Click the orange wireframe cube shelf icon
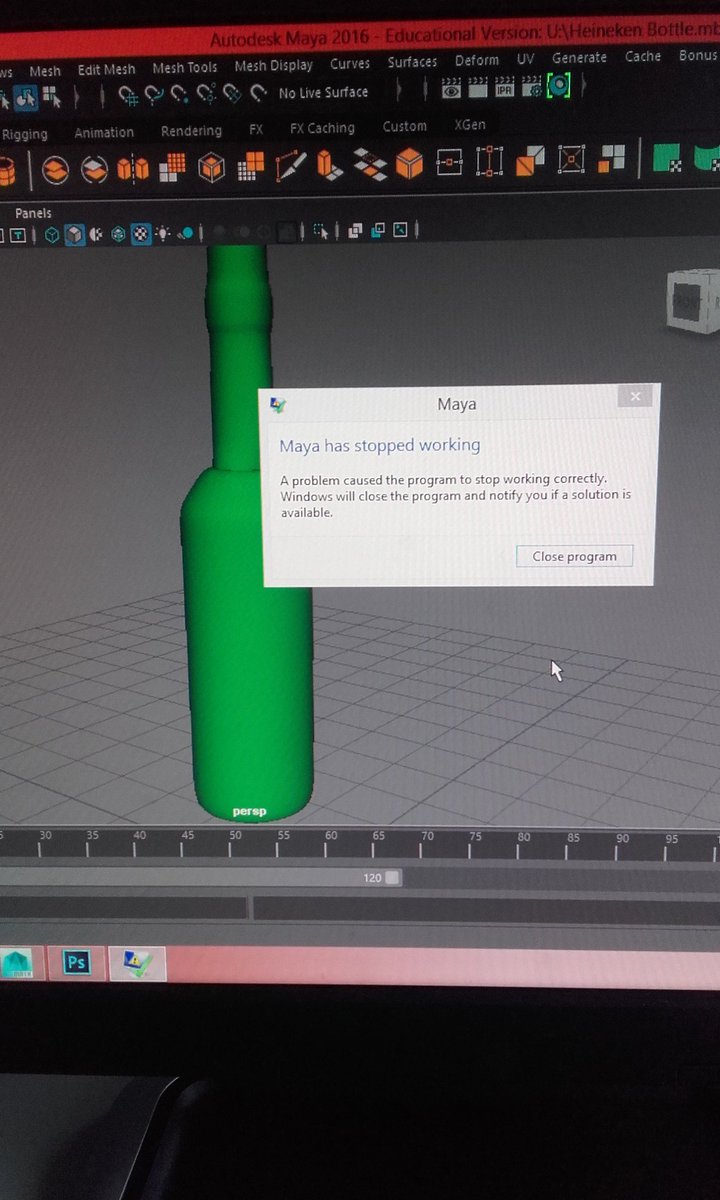Viewport: 720px width, 1200px height. [x=211, y=166]
